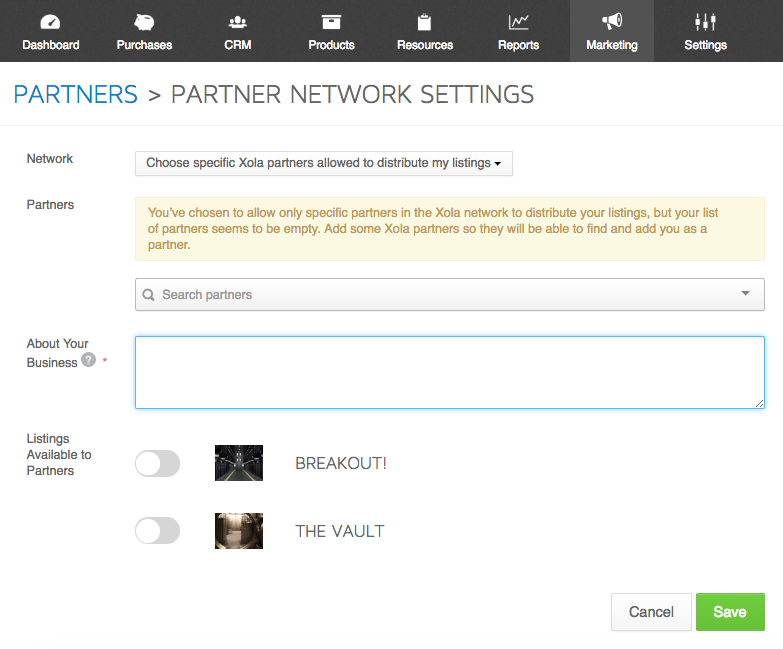Click THE VAULT listing title
Screen dimensions: 783x649
[x=340, y=531]
